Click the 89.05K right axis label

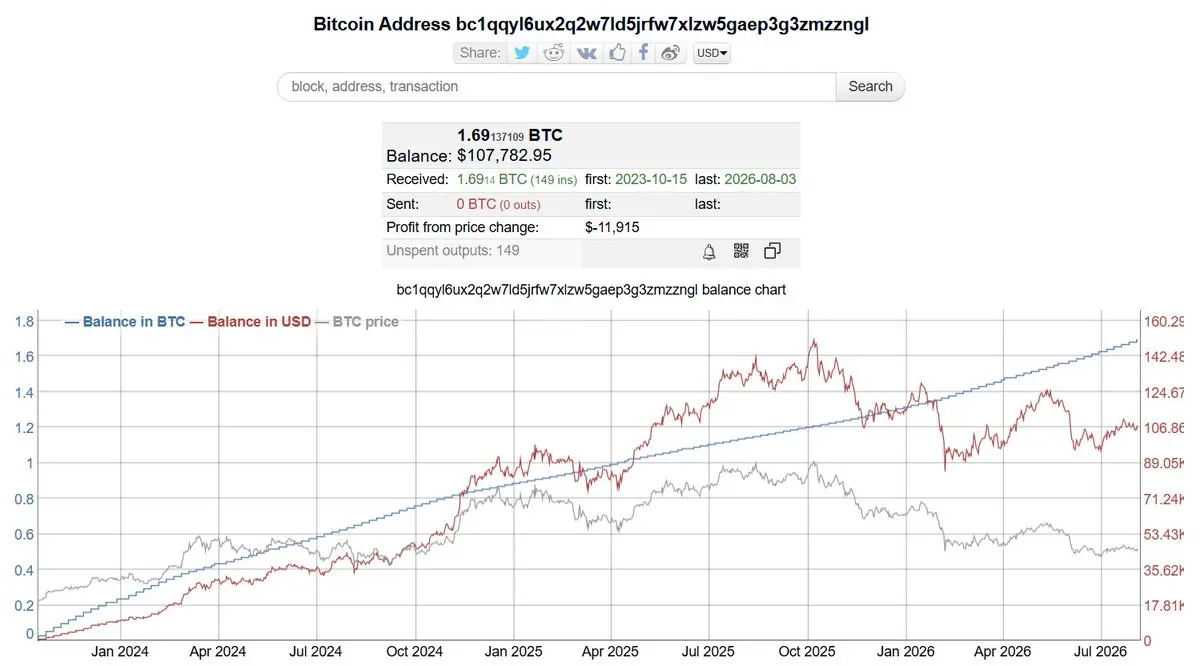(x=1165, y=463)
